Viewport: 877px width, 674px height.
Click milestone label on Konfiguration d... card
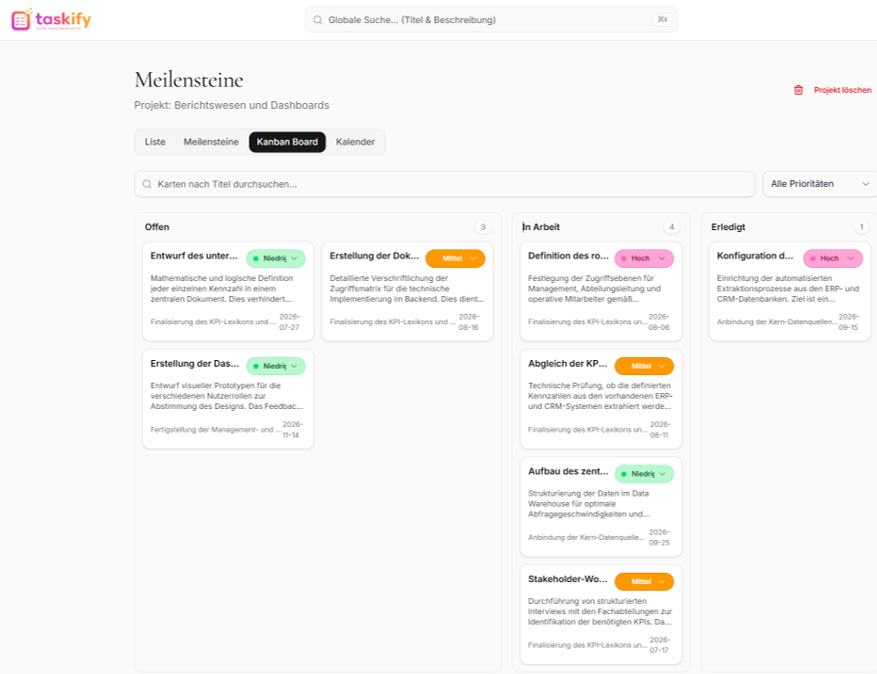tap(776, 322)
